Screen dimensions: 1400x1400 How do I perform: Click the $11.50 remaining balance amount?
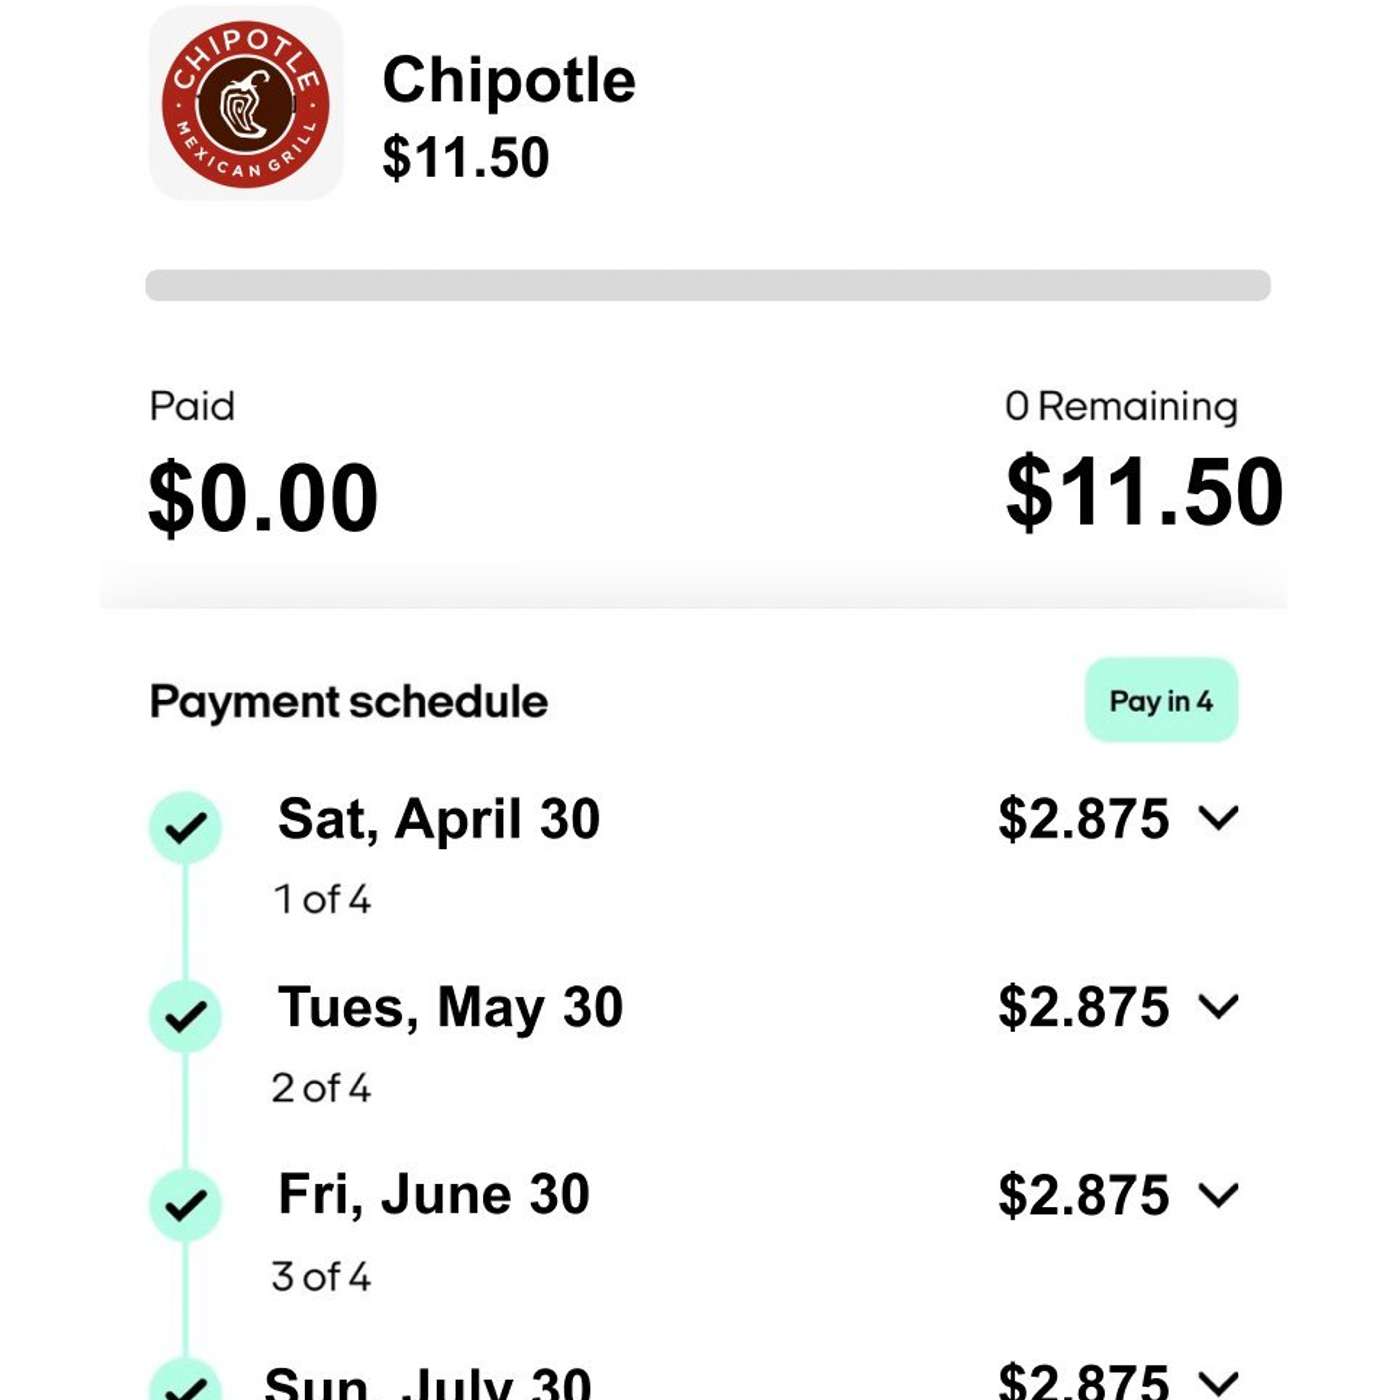[x=1144, y=492]
